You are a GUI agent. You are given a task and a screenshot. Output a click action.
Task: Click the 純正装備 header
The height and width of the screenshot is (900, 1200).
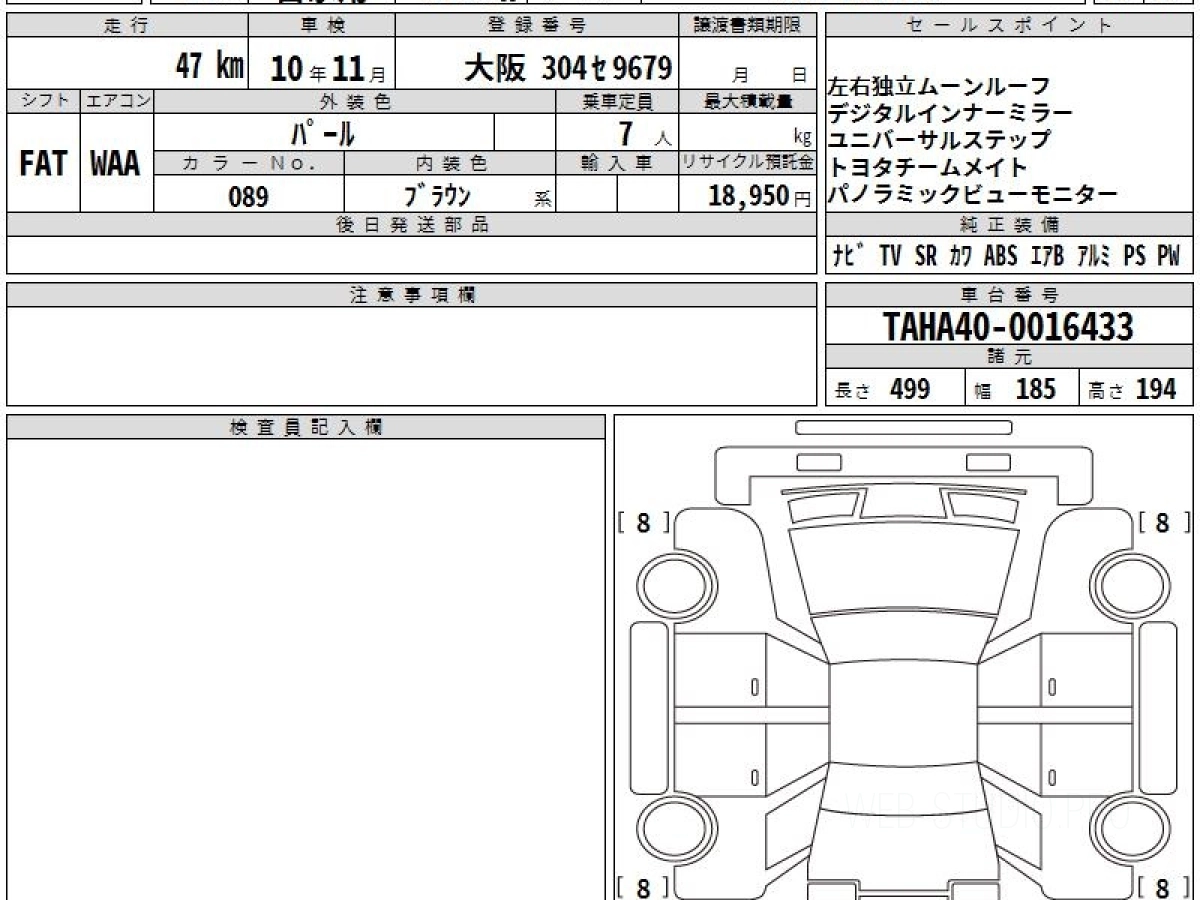tap(1010, 225)
